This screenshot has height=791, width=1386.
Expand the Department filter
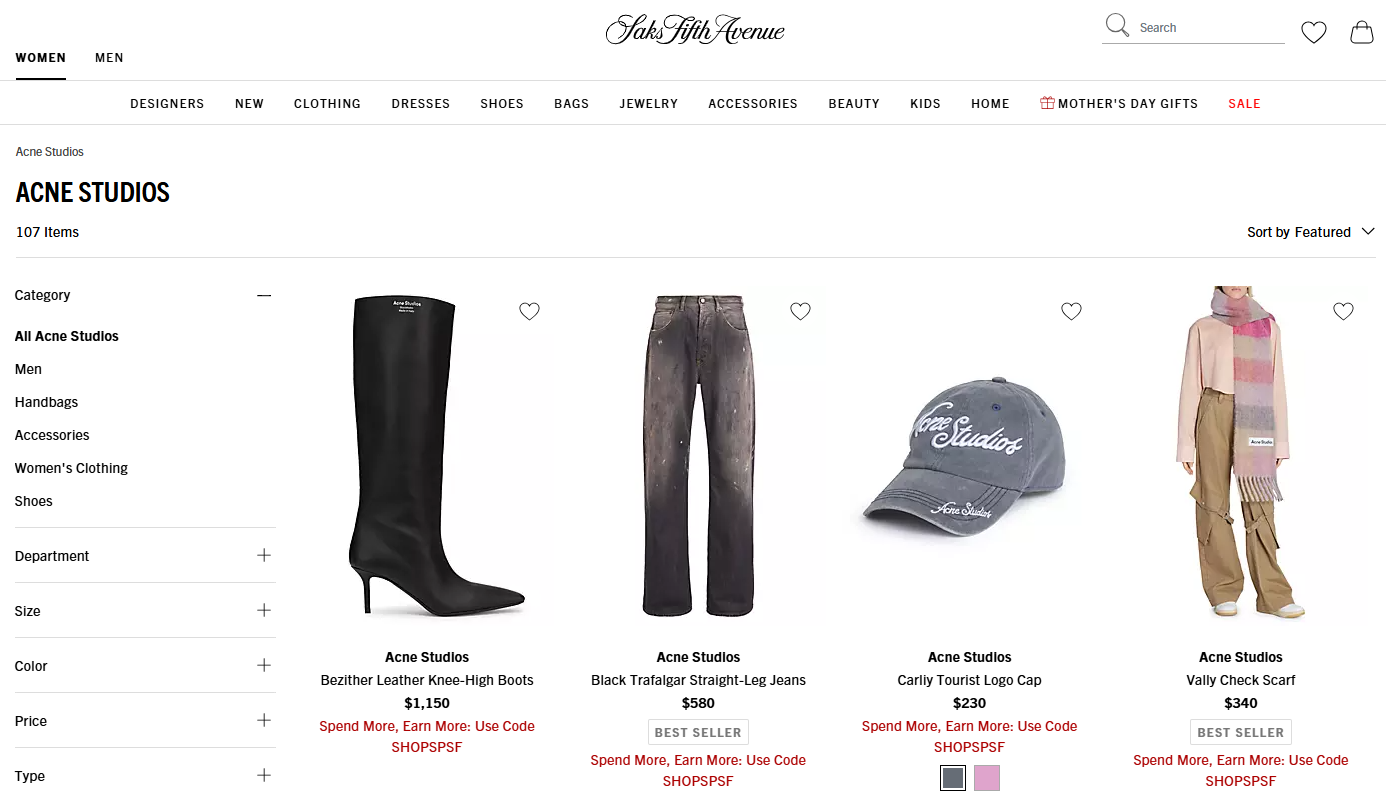pyautogui.click(x=264, y=555)
